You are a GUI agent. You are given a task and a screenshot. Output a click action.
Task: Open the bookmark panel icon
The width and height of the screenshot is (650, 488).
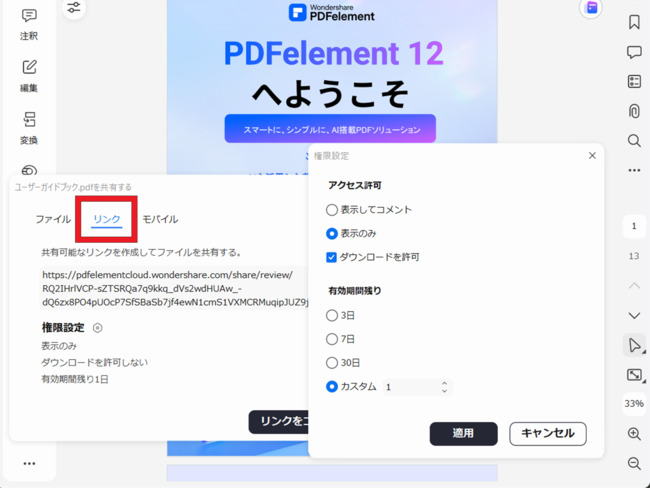(x=634, y=22)
